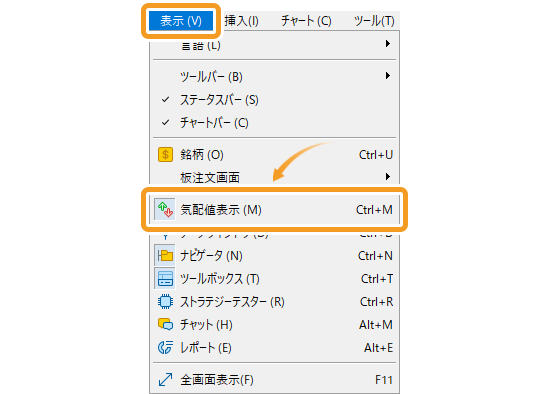Click the Ctrl+M shortcut text

[x=374, y=210]
